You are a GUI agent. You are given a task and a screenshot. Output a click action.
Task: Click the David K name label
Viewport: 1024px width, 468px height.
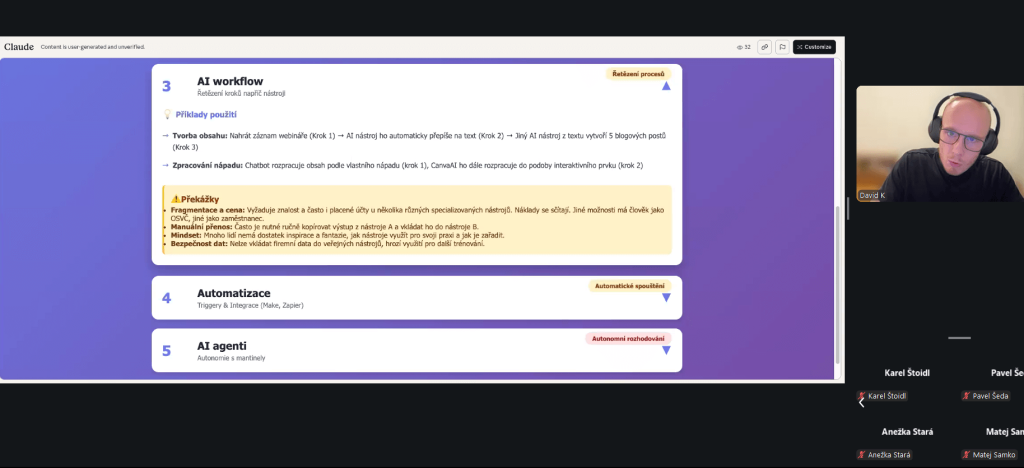tap(872, 195)
